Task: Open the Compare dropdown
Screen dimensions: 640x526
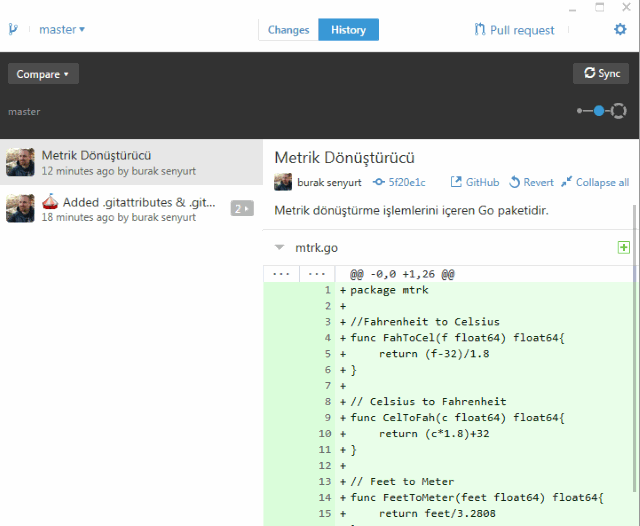Action: pos(43,74)
